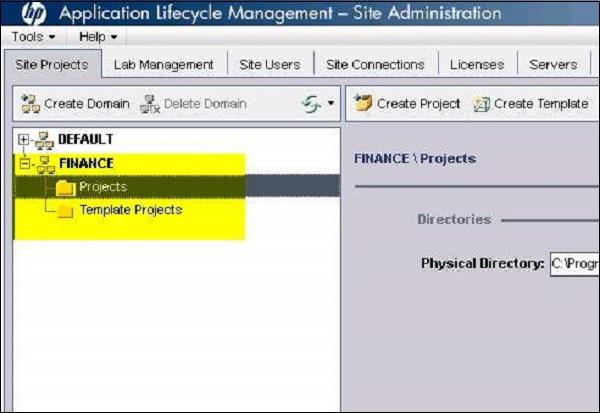Image resolution: width=600 pixels, height=413 pixels.
Task: Select Projects folder under FINANCE
Action: (103, 187)
